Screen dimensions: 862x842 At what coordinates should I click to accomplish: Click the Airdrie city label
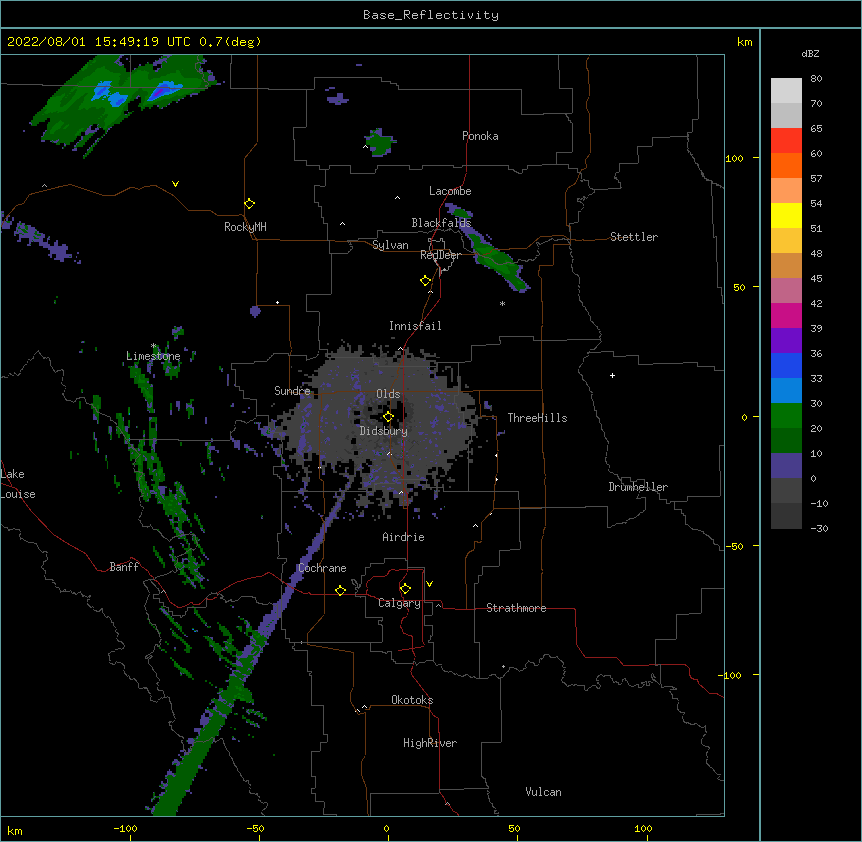click(x=404, y=537)
